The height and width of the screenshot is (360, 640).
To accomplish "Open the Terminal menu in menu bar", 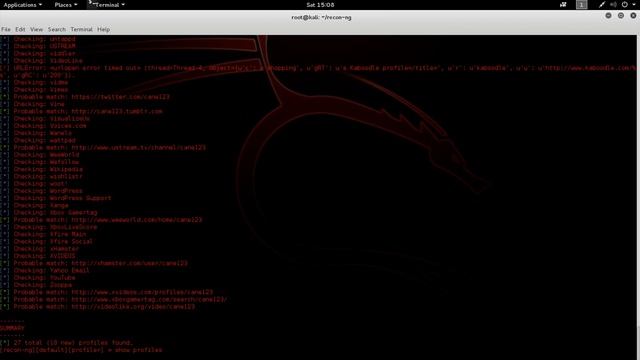I will click(x=81, y=29).
